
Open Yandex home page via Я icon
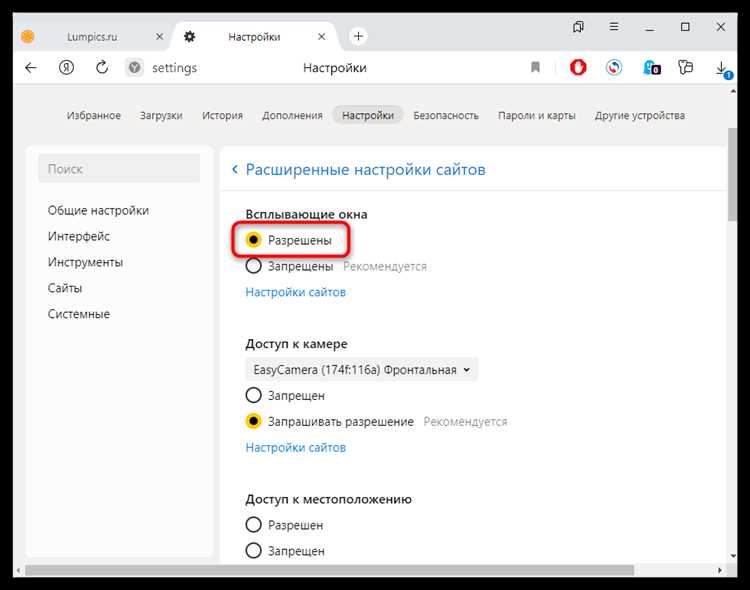67,68
